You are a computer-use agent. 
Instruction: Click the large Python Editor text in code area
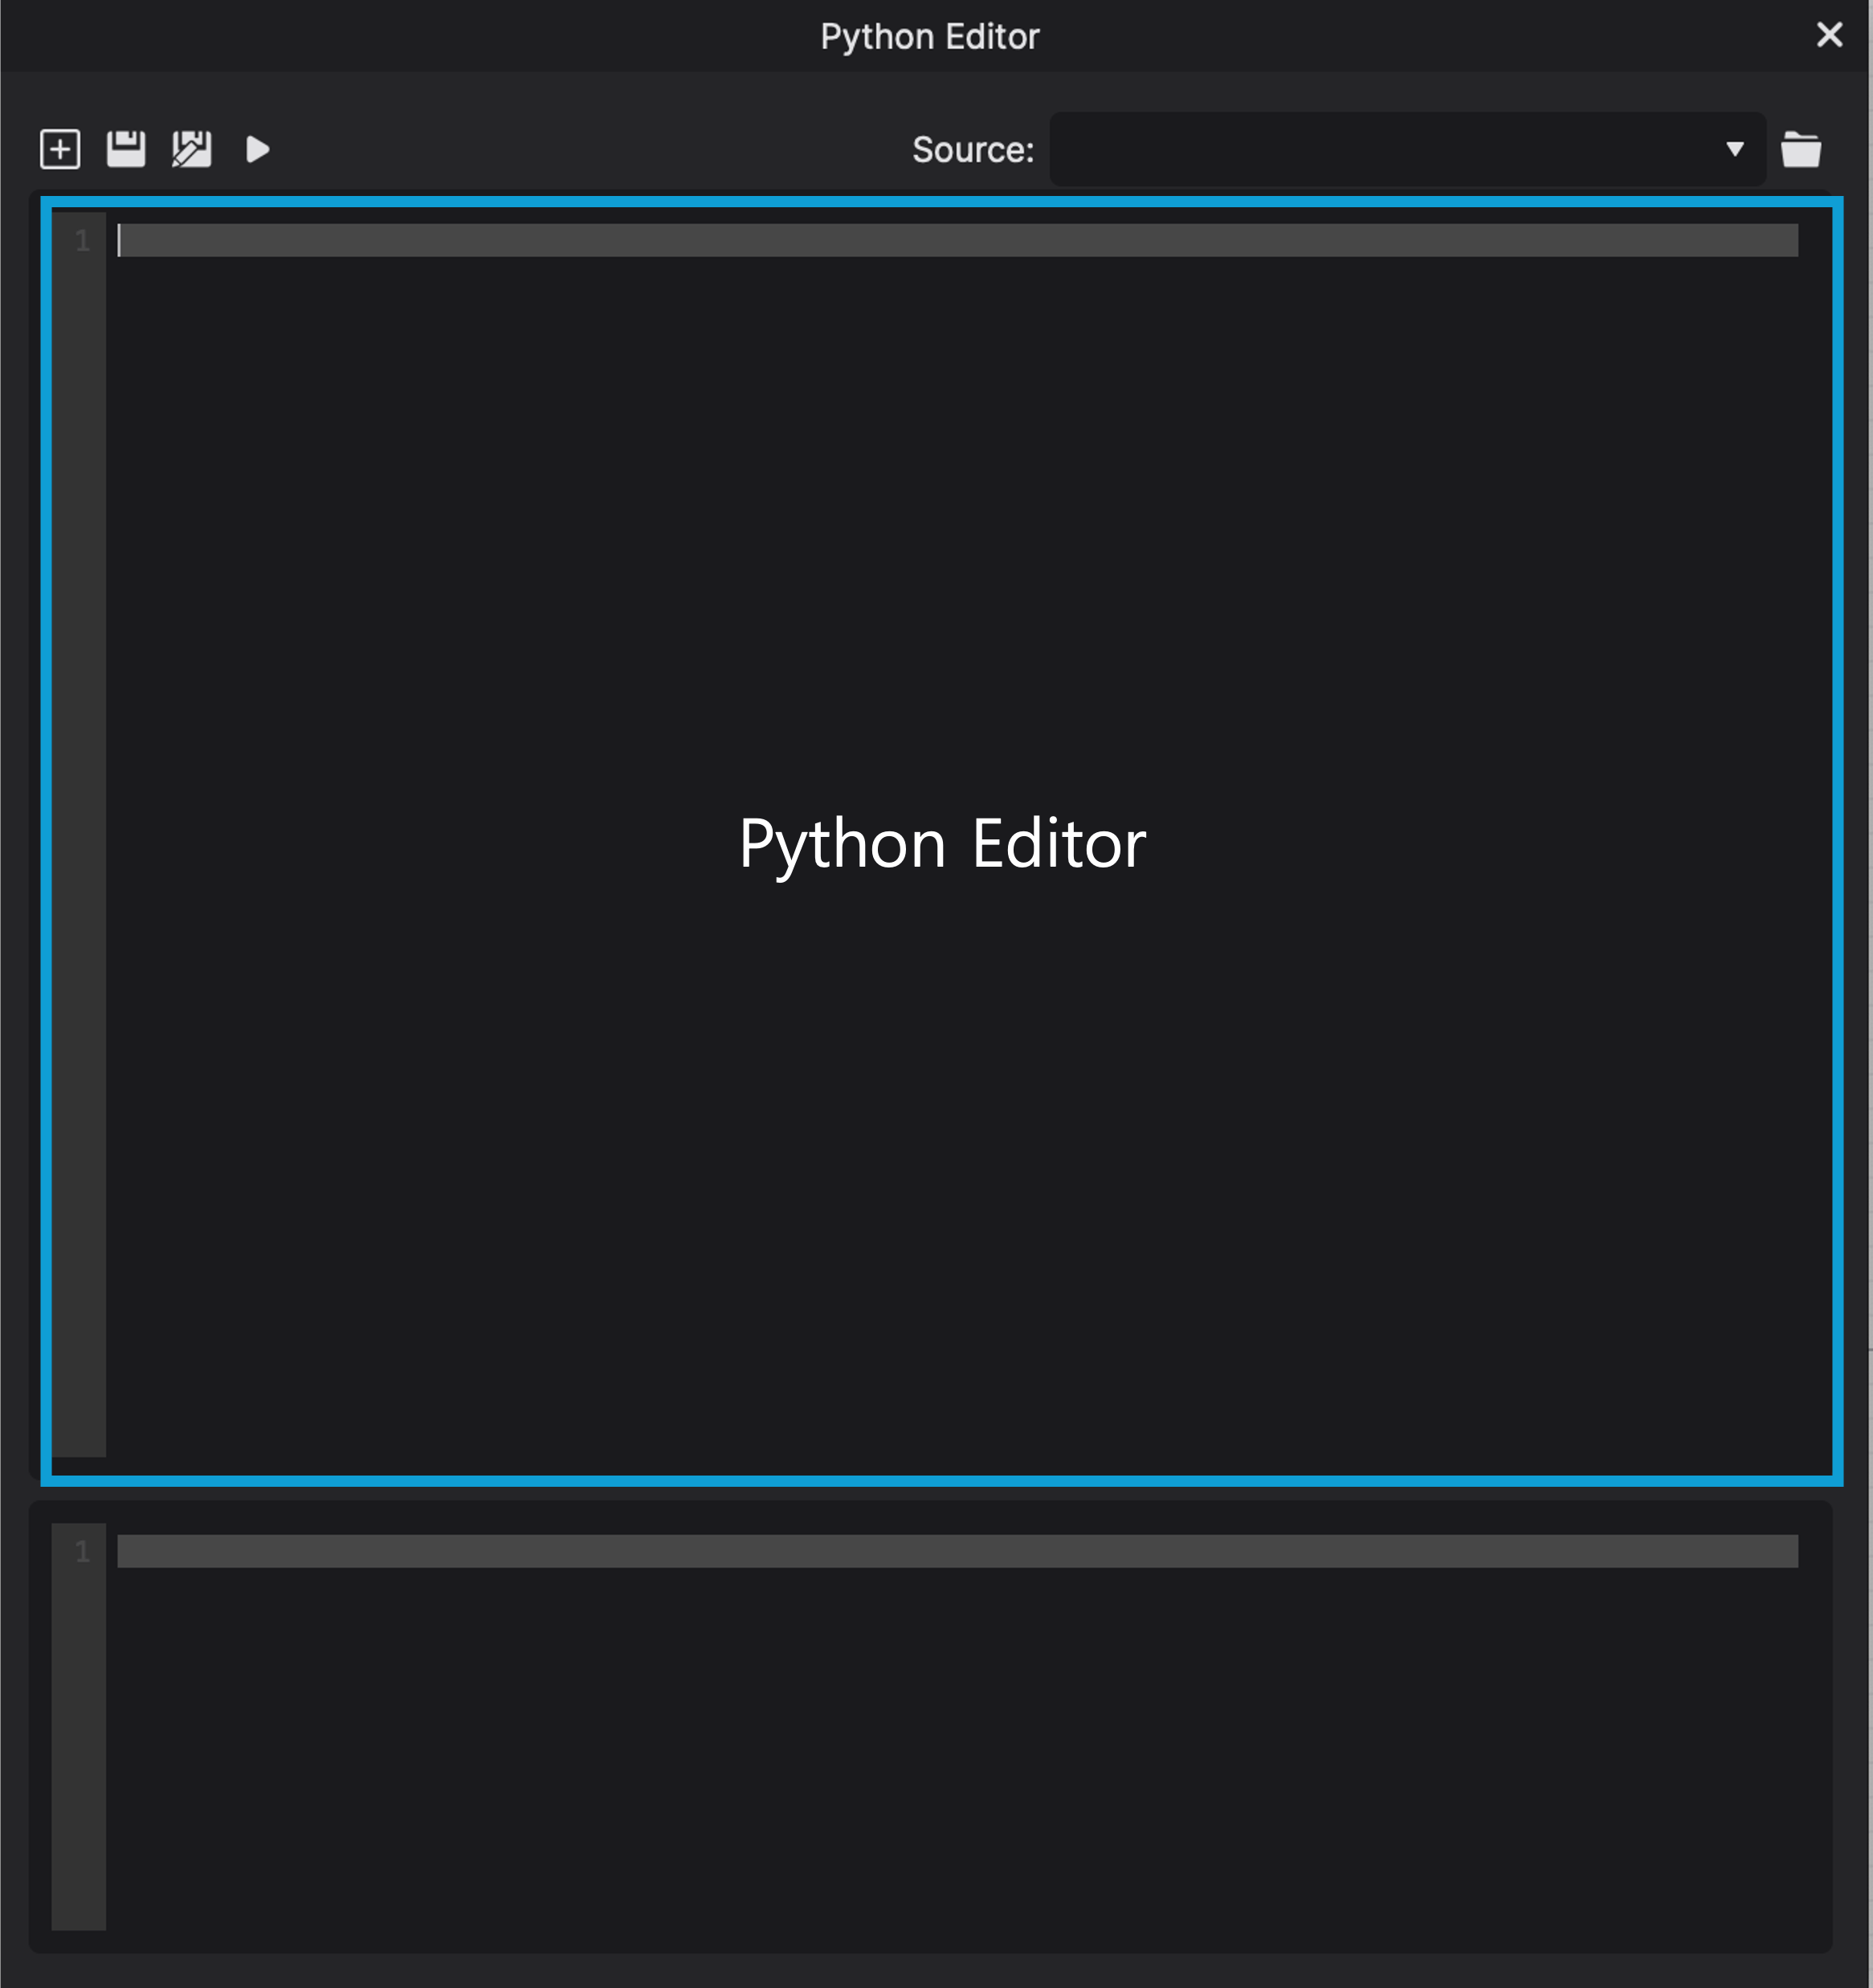click(941, 843)
